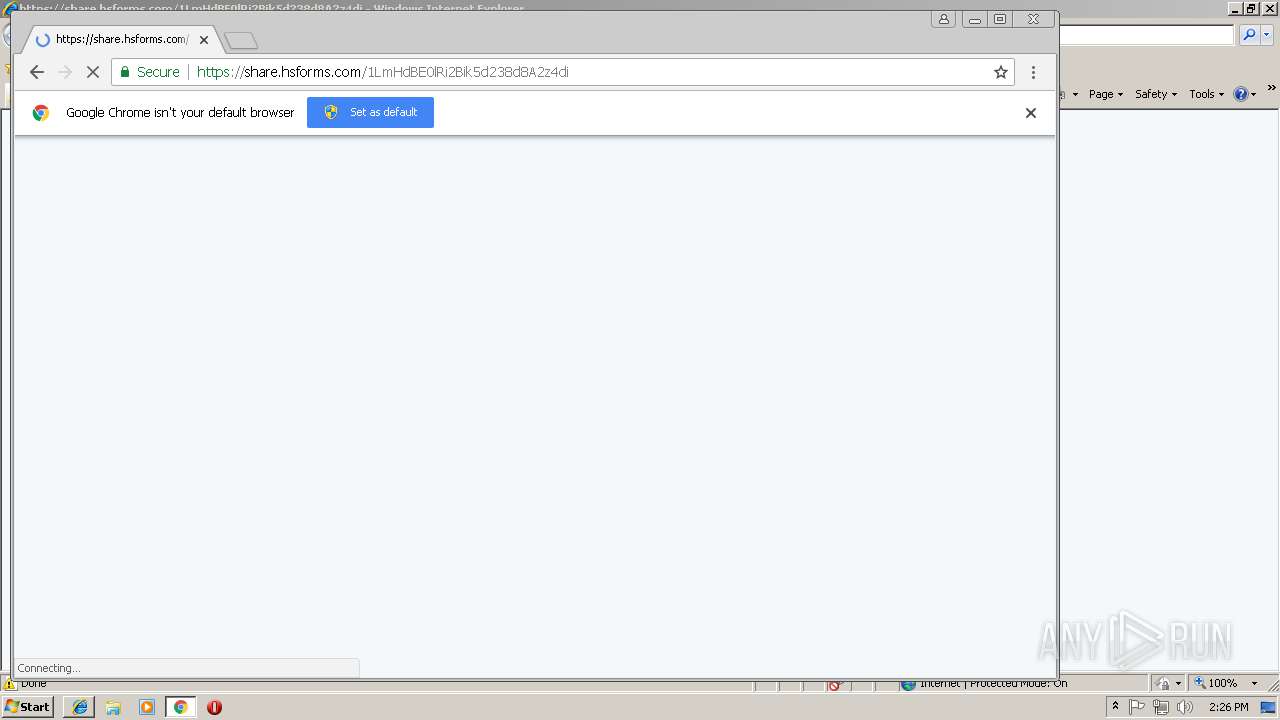This screenshot has height=720, width=1280.
Task: Open the Safety menu in Internet Explorer
Action: (x=1155, y=94)
